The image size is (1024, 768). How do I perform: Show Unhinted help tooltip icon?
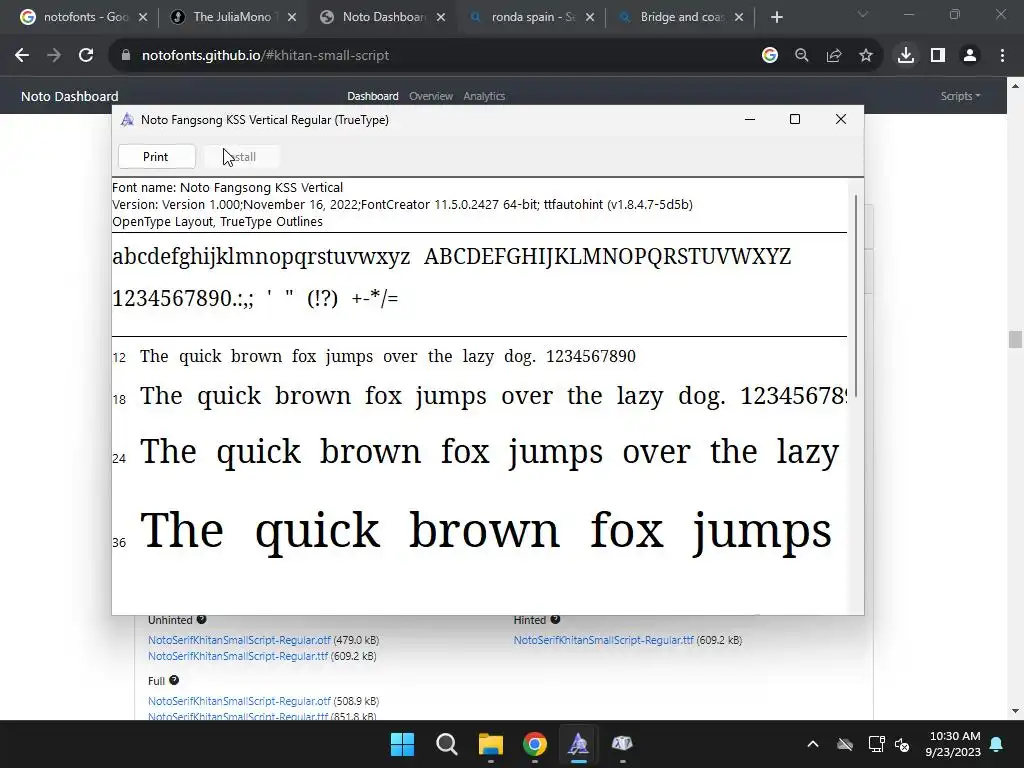(x=201, y=620)
